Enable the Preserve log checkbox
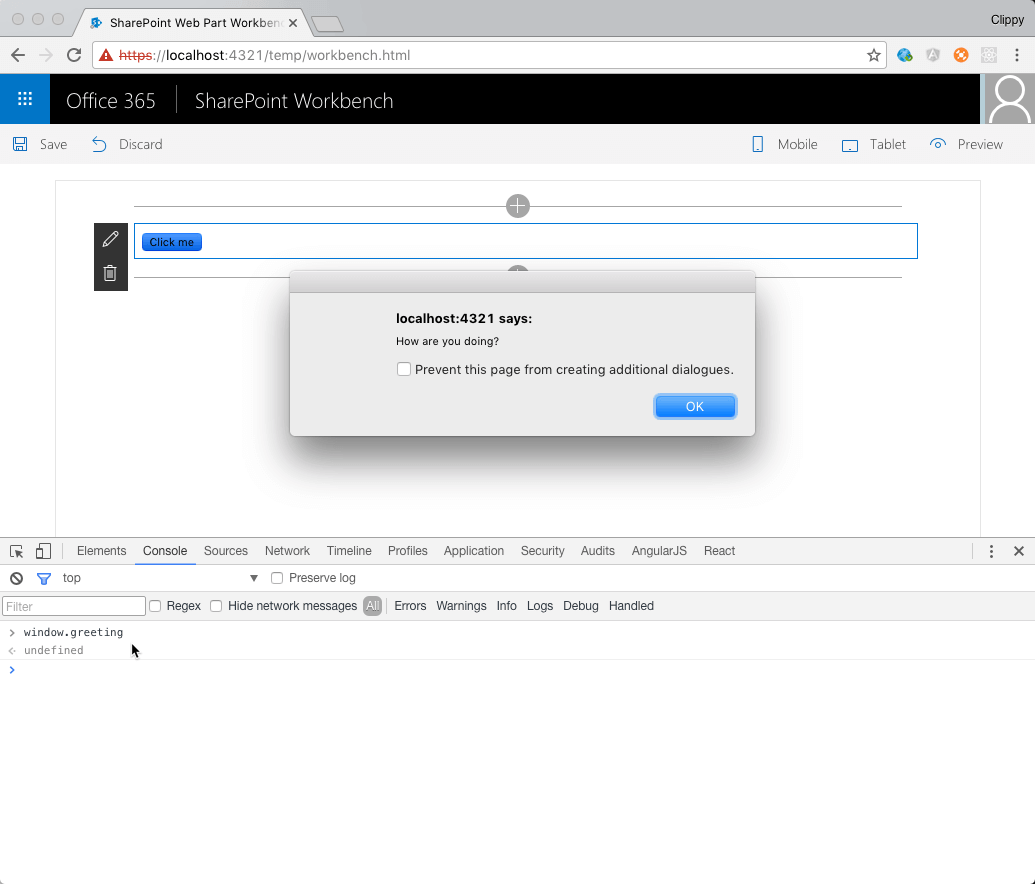This screenshot has width=1035, height=884. [x=277, y=578]
